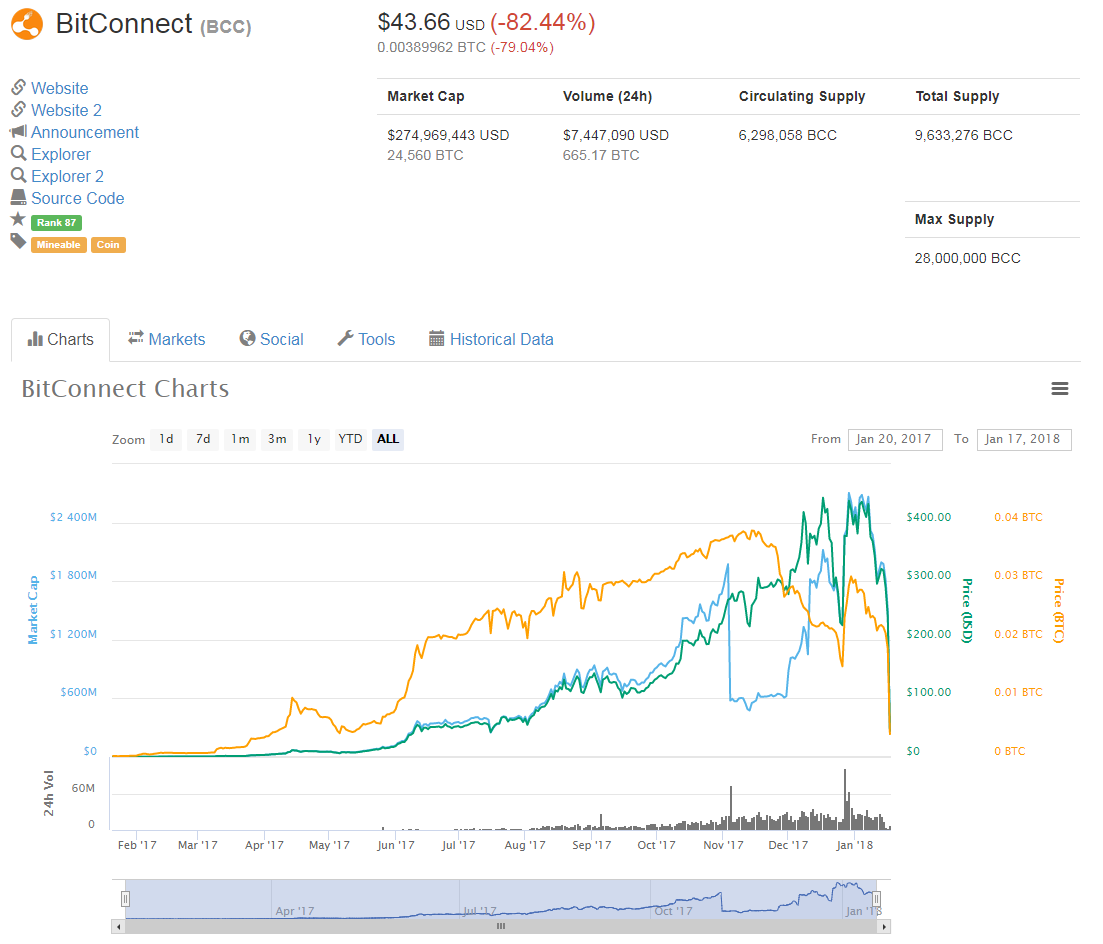Open the Source Code link
The width and height of the screenshot is (1103, 944).
77,198
